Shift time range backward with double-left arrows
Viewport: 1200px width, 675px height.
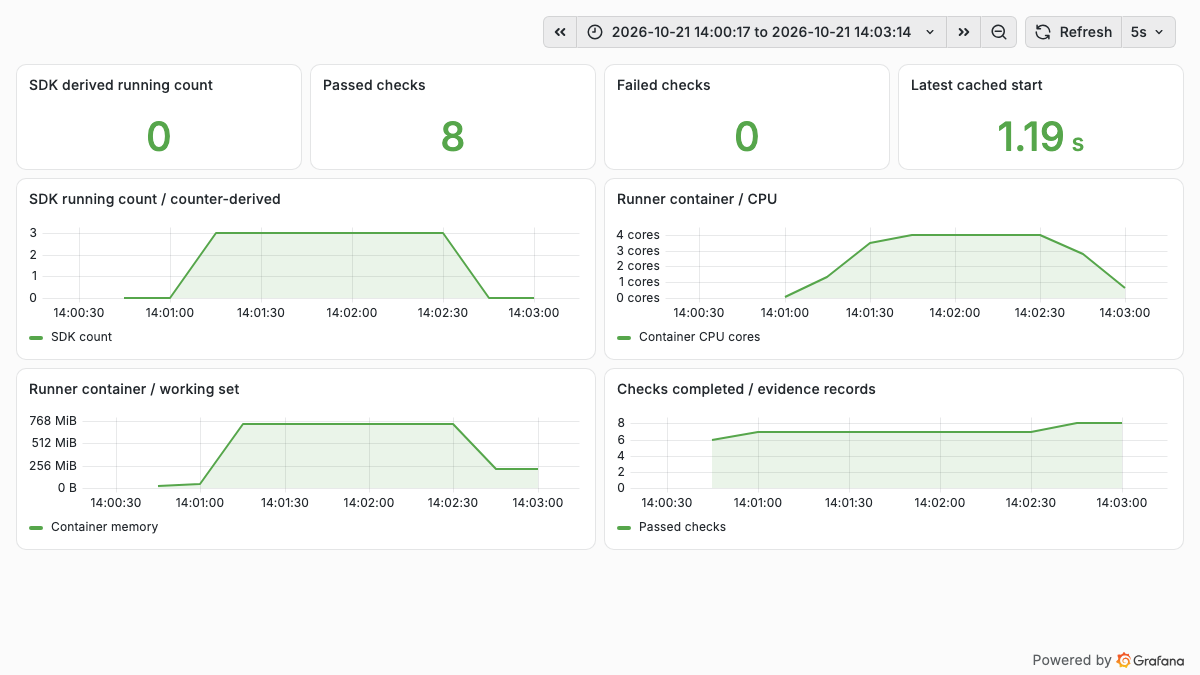[560, 32]
